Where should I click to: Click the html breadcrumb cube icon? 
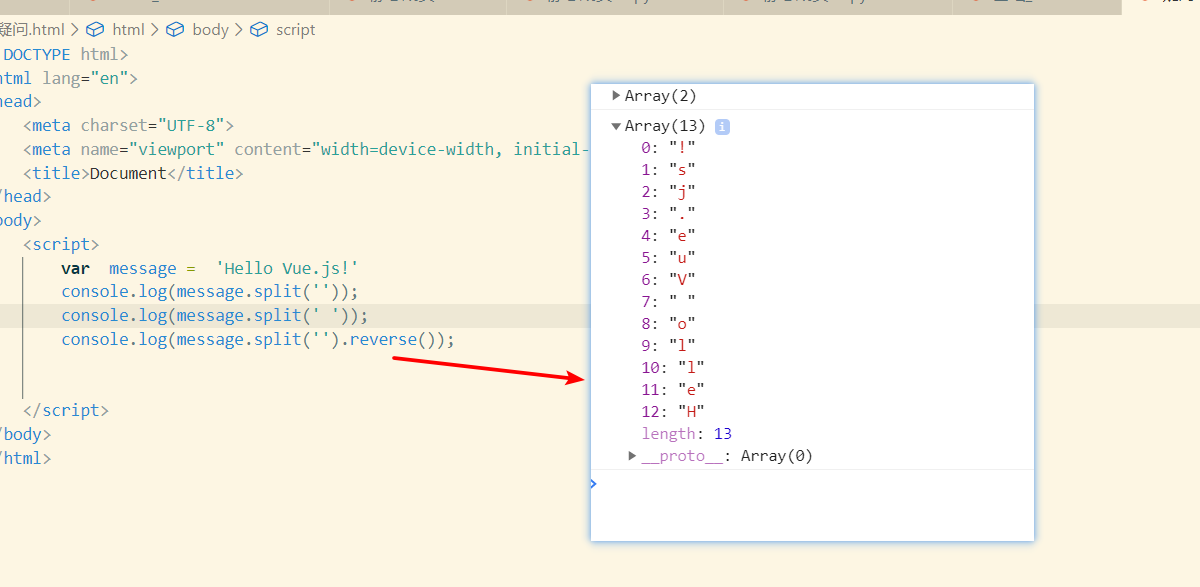click(x=95, y=30)
